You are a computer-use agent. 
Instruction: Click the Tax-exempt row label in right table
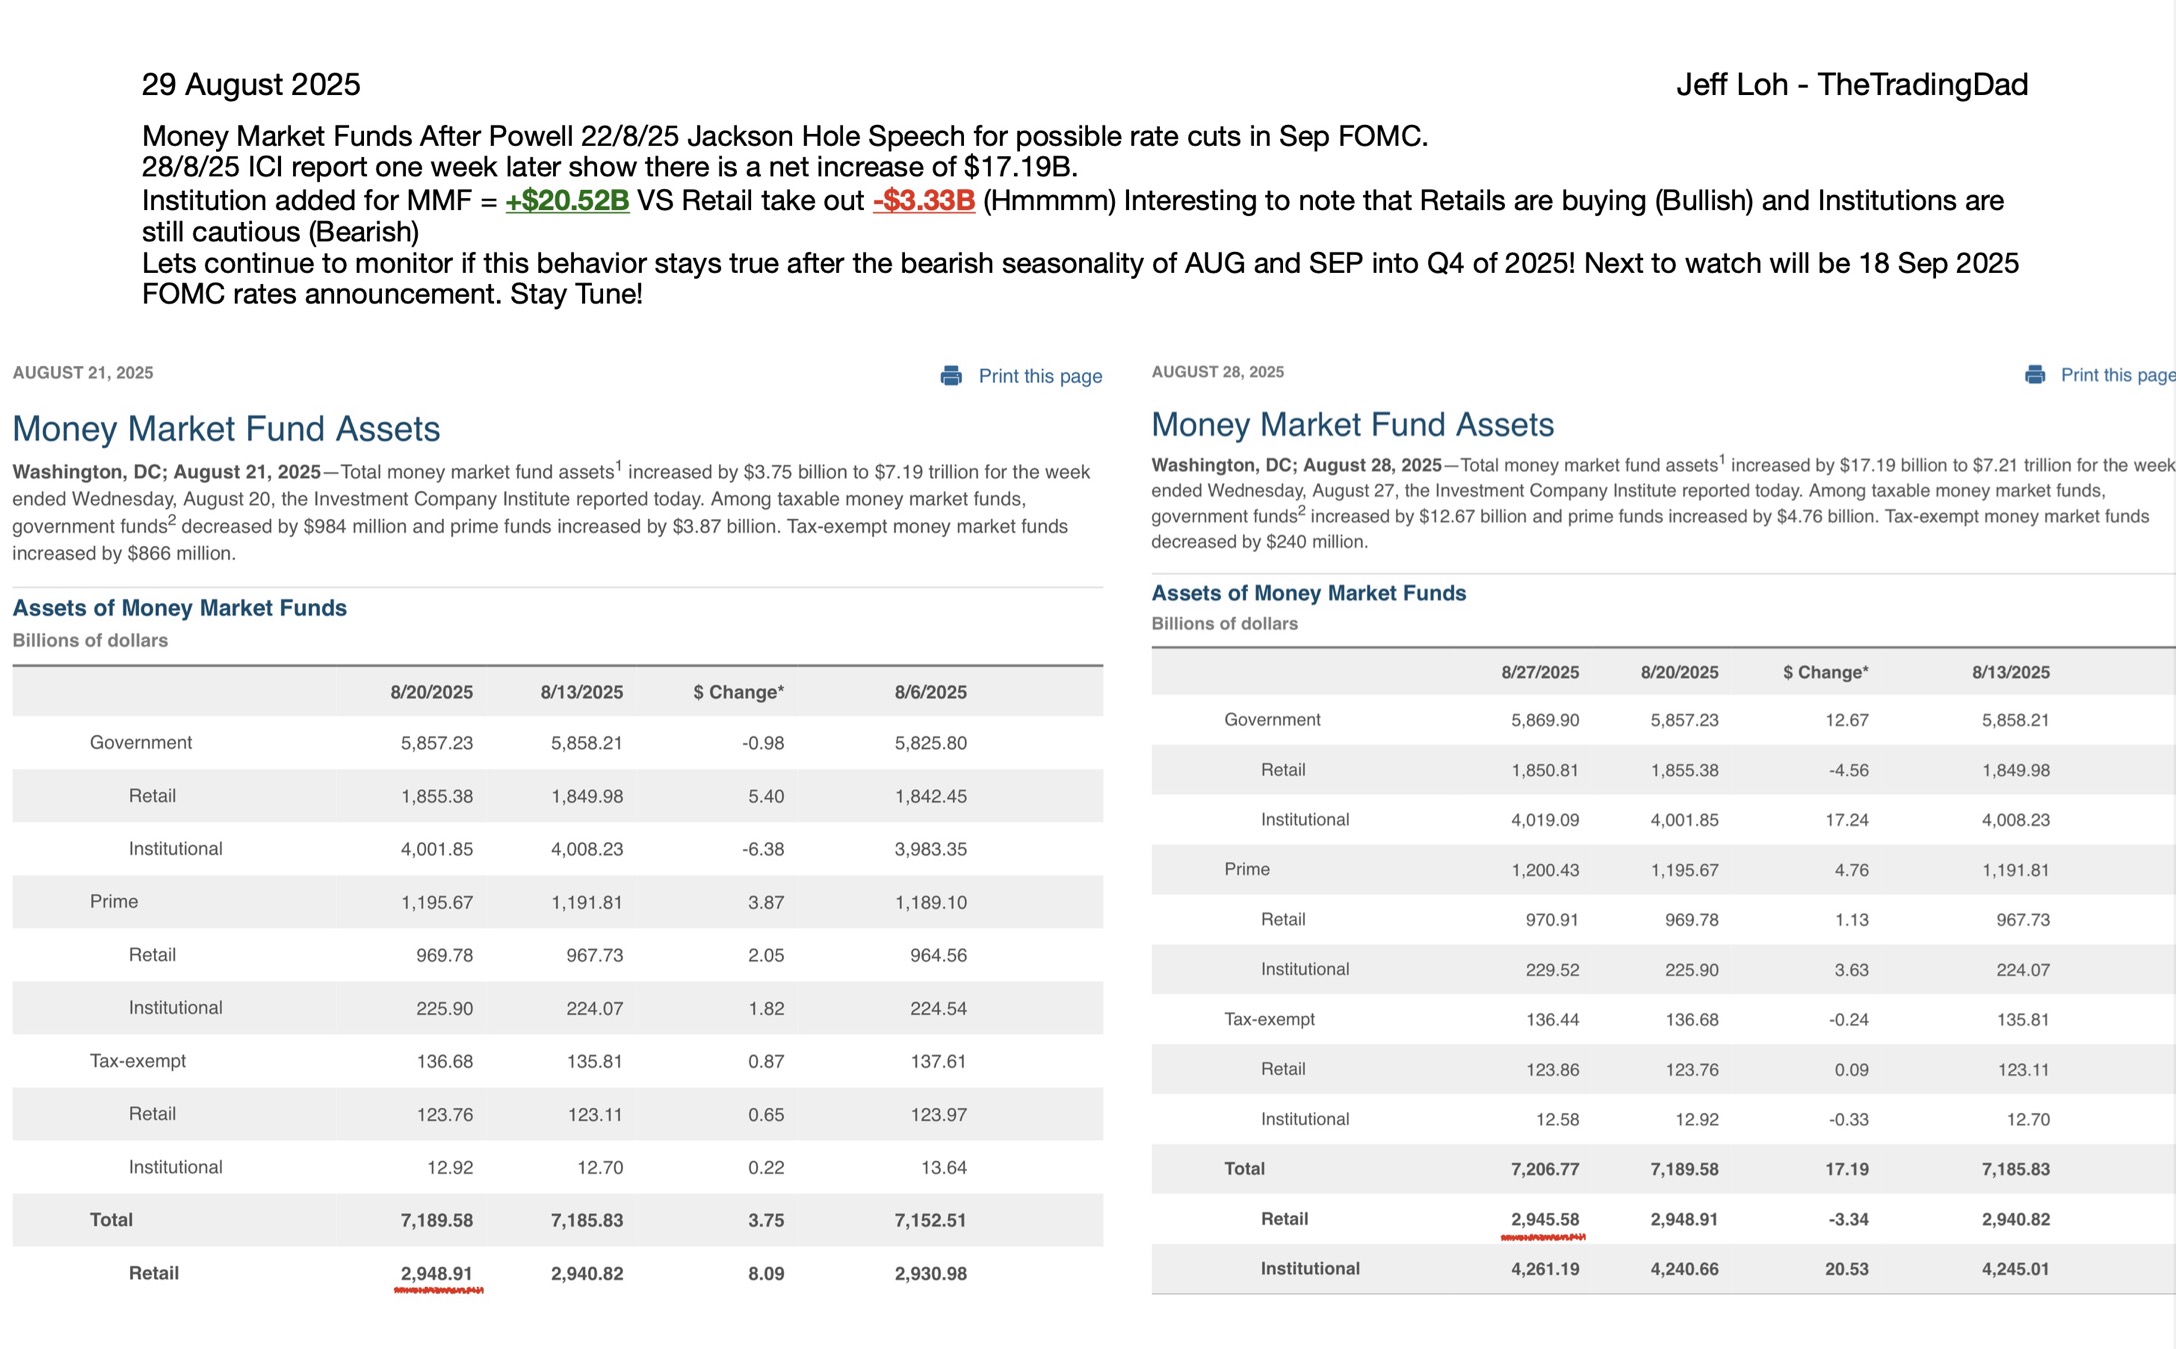tap(1269, 1019)
